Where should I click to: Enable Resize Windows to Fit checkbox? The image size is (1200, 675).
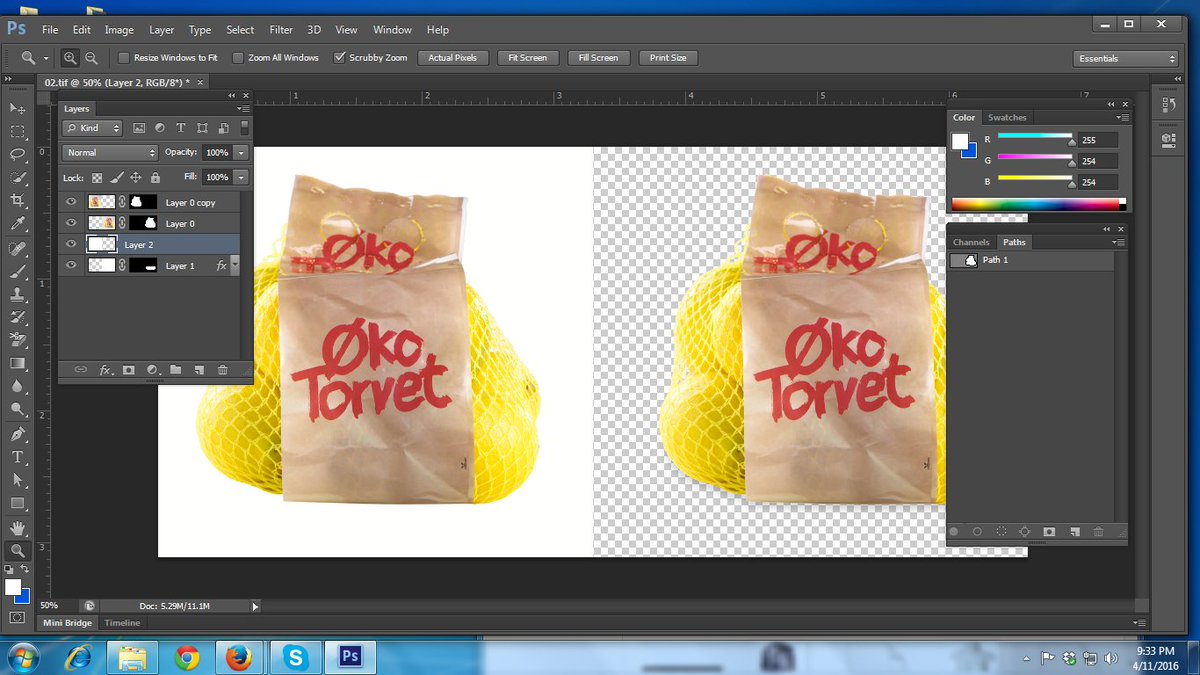pos(124,58)
